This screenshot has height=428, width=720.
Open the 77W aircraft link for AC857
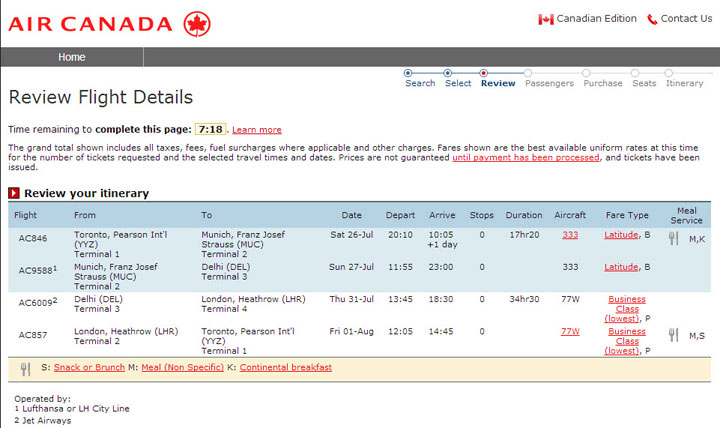(570, 332)
